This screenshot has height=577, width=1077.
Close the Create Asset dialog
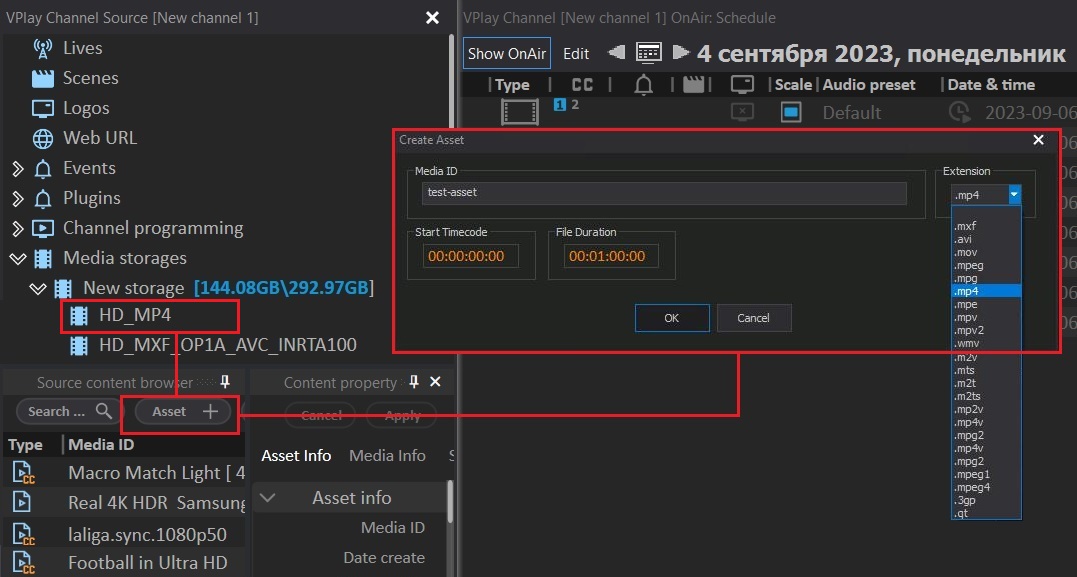1039,140
